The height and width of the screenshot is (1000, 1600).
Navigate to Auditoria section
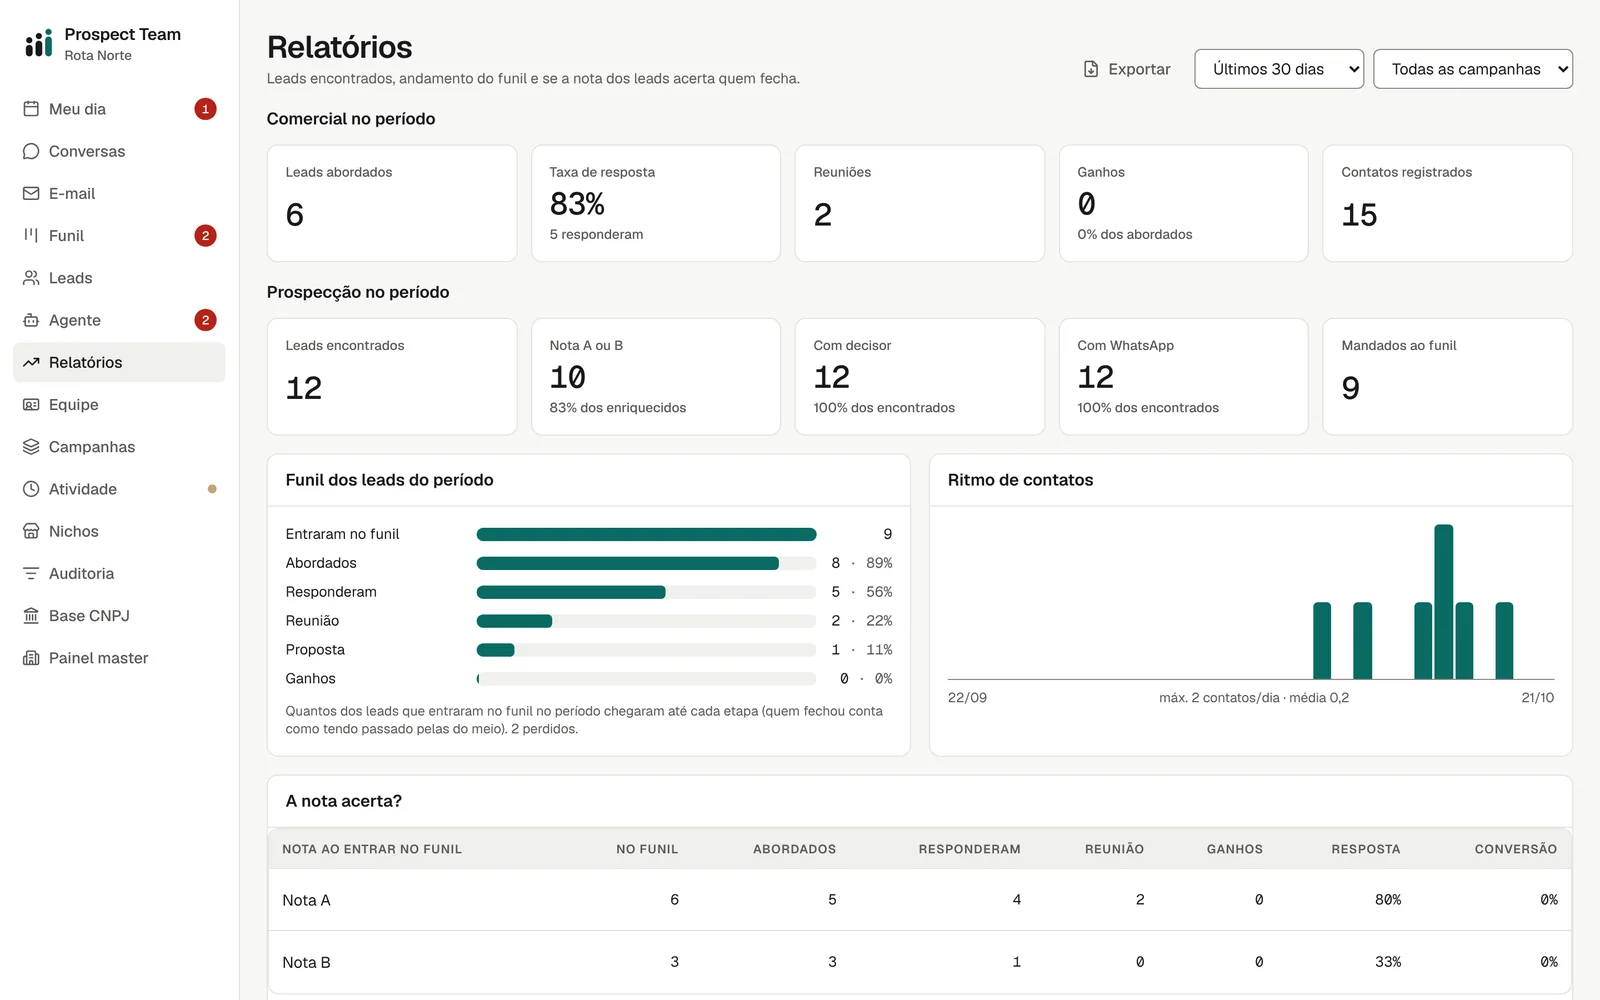point(119,573)
